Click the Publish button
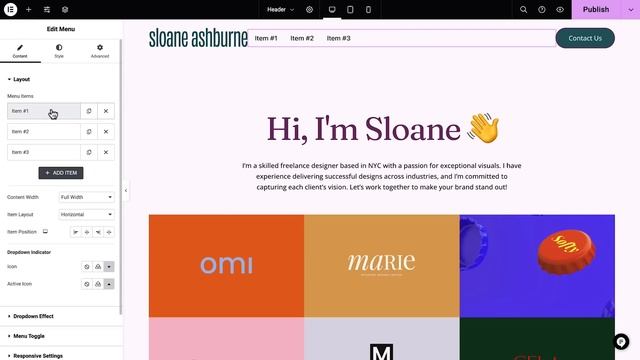 pos(596,9)
